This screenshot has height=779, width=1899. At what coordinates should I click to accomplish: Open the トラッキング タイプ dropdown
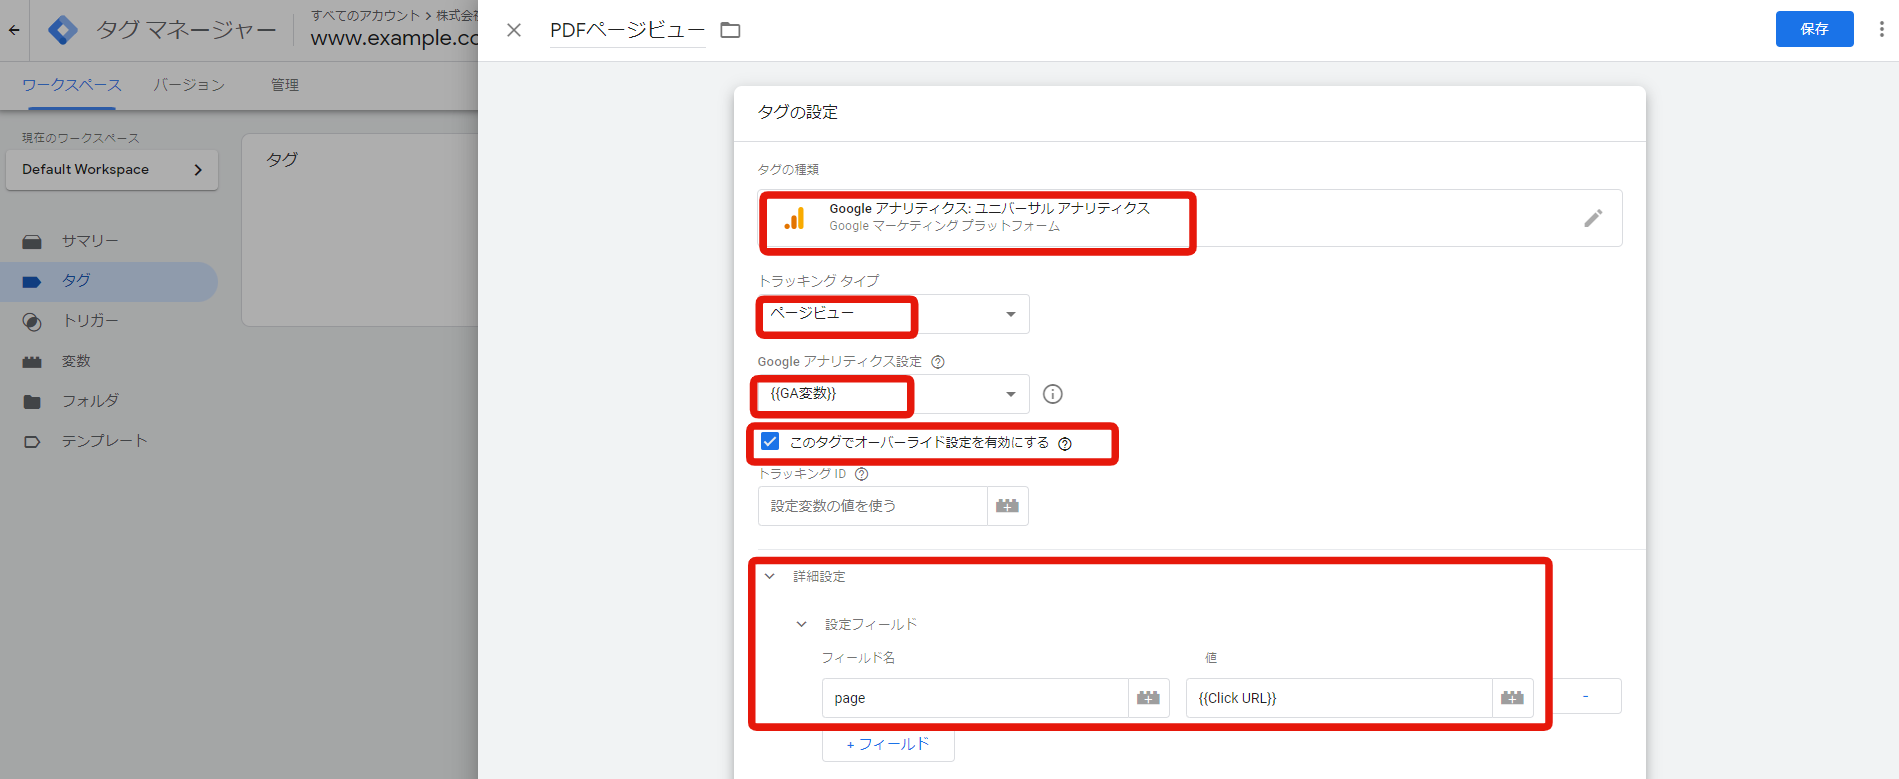pyautogui.click(x=893, y=314)
